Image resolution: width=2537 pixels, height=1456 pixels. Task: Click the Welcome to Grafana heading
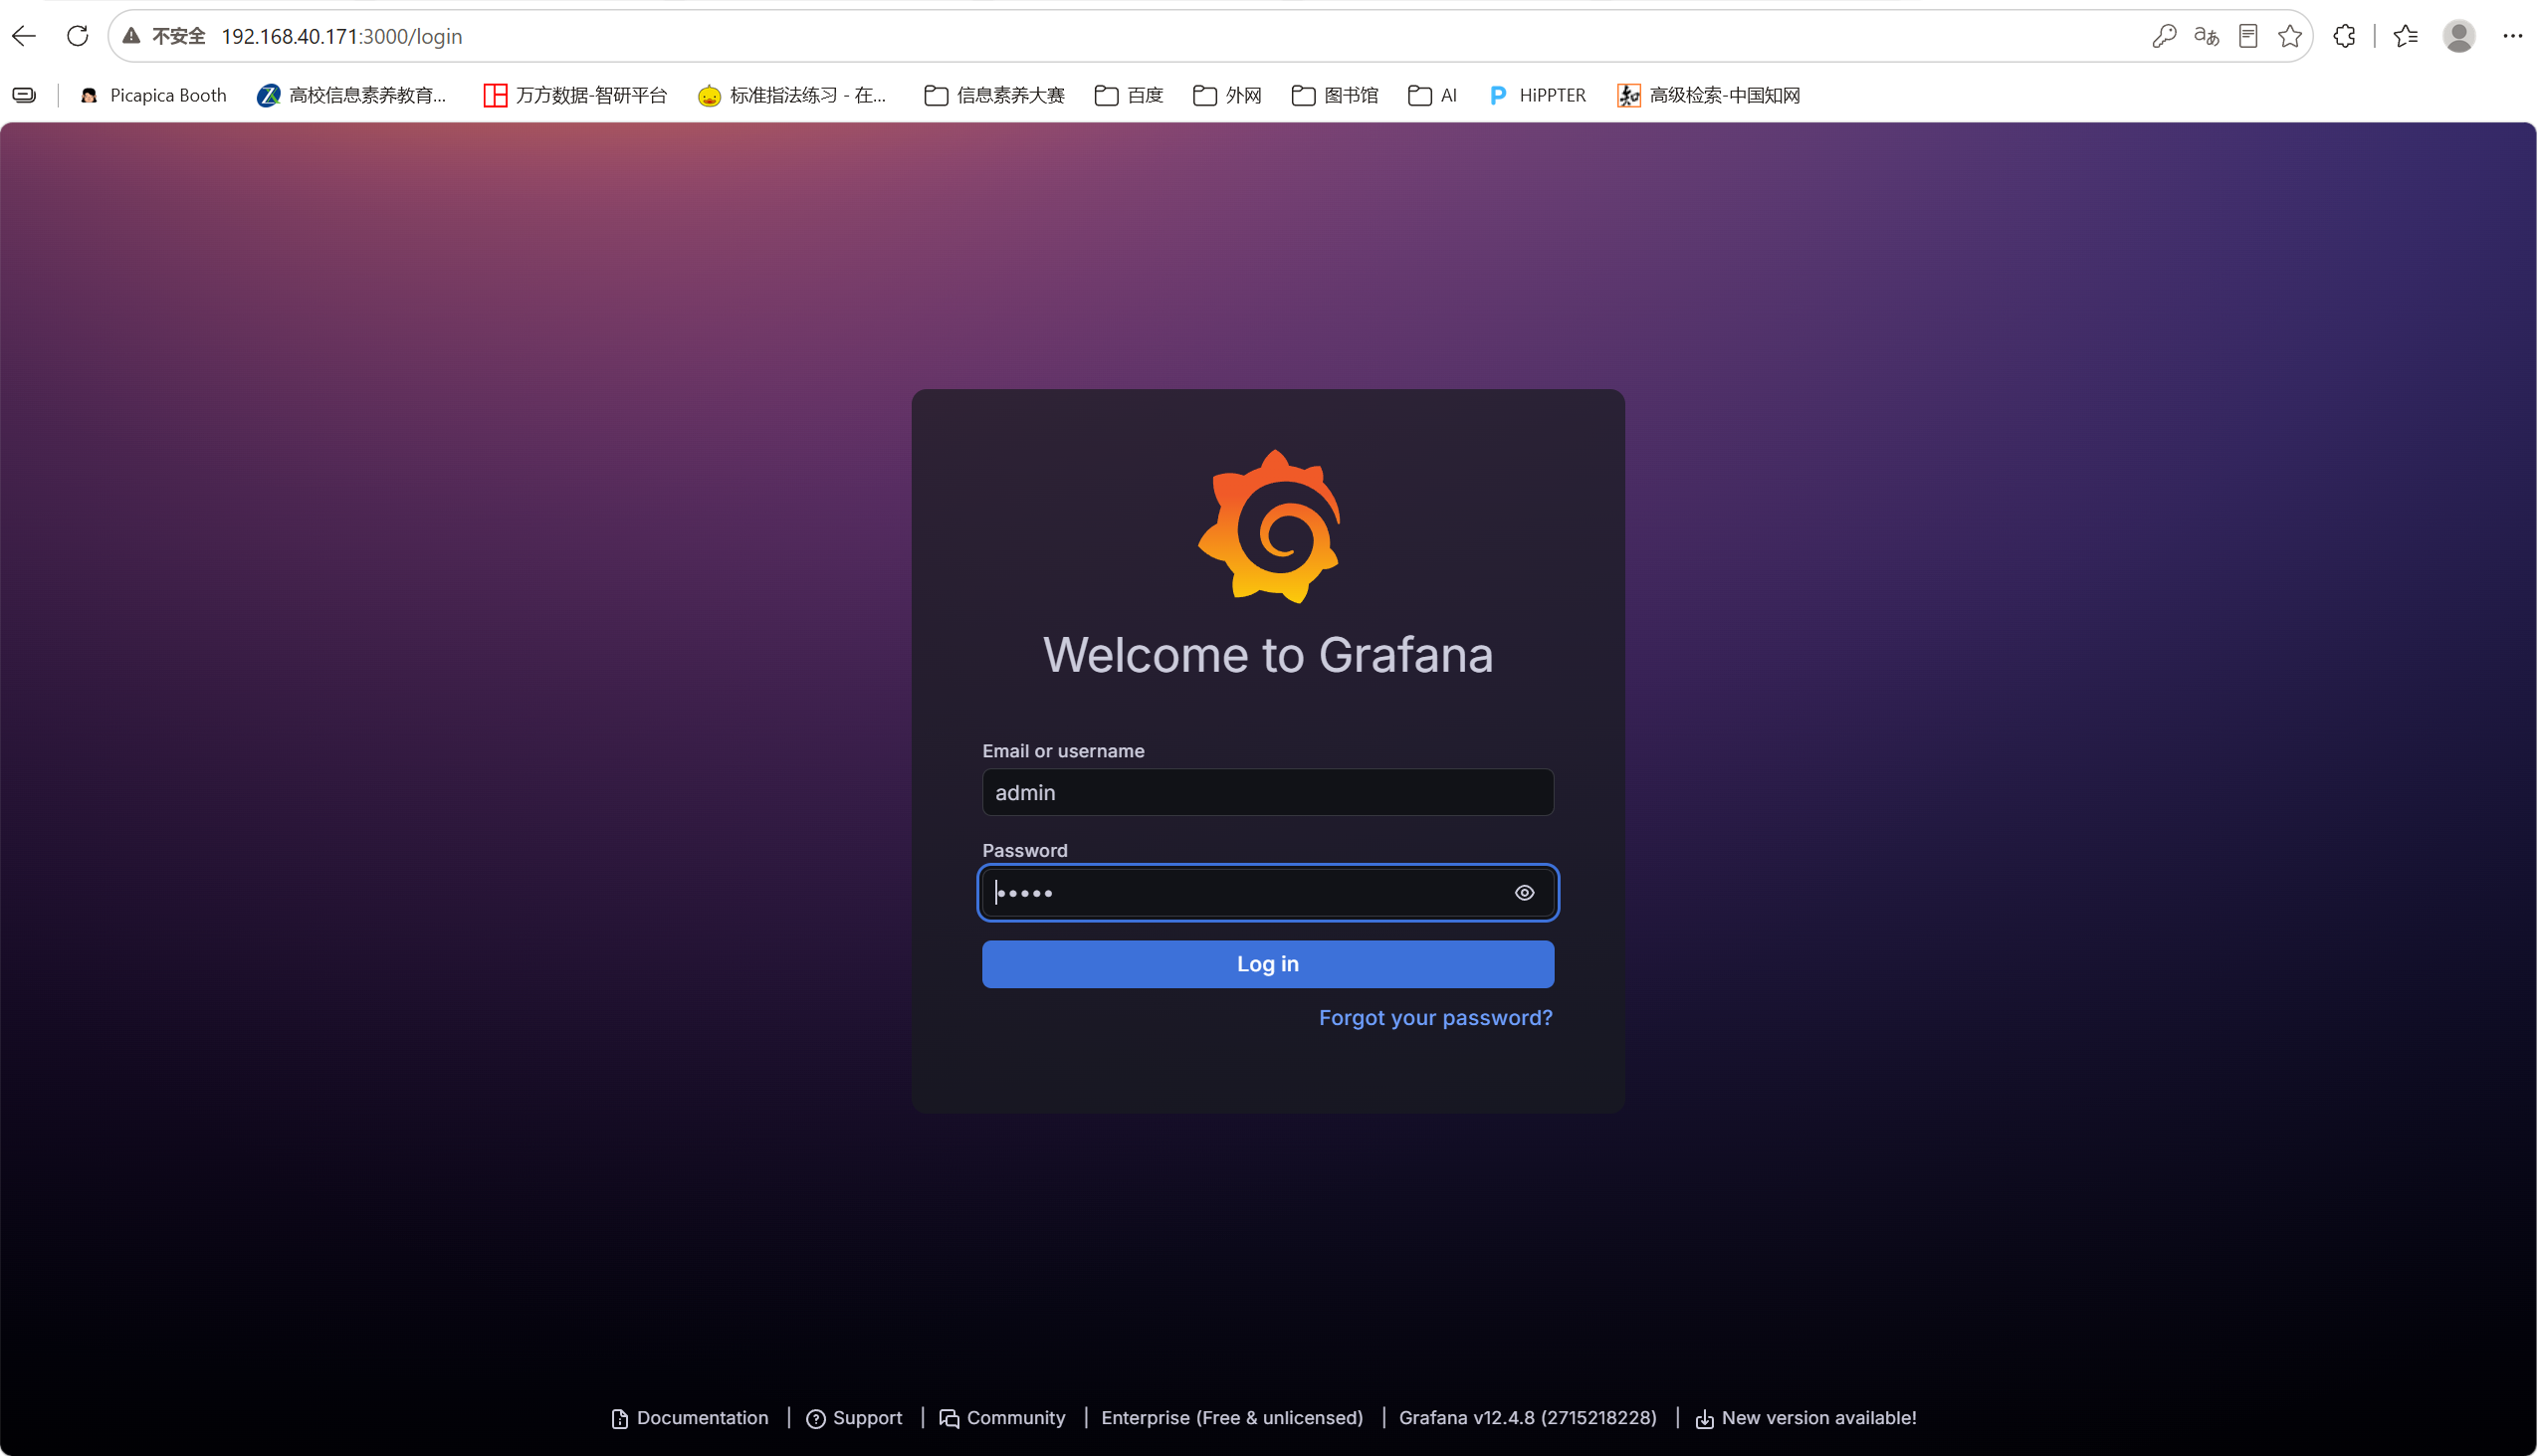pyautogui.click(x=1268, y=655)
